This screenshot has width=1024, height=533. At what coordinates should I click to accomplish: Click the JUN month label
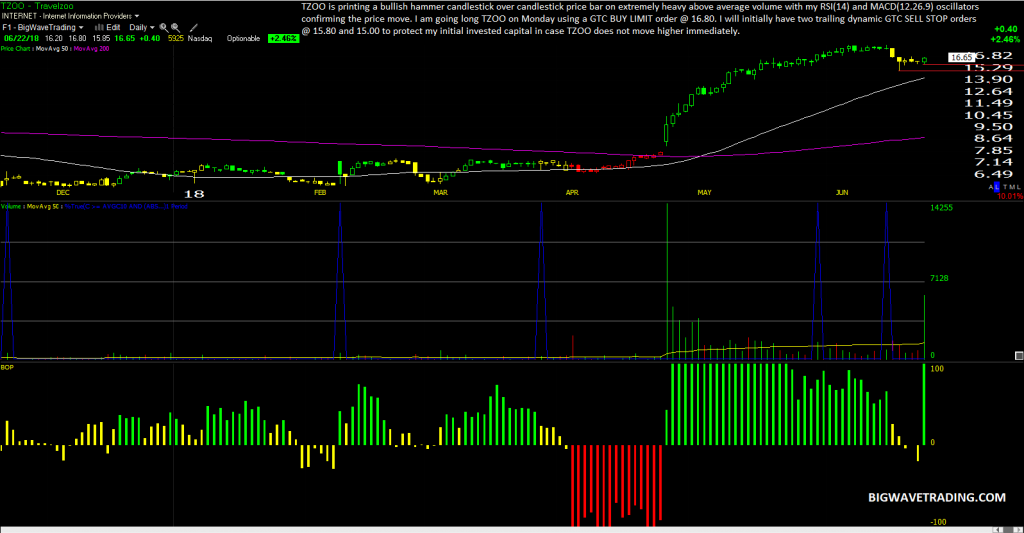842,193
